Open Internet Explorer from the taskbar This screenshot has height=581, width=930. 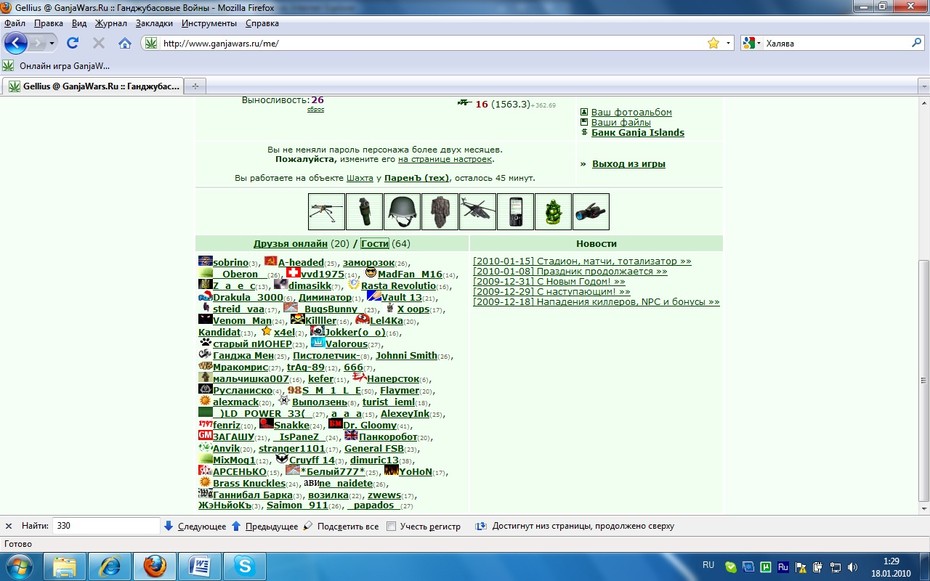pyautogui.click(x=110, y=567)
